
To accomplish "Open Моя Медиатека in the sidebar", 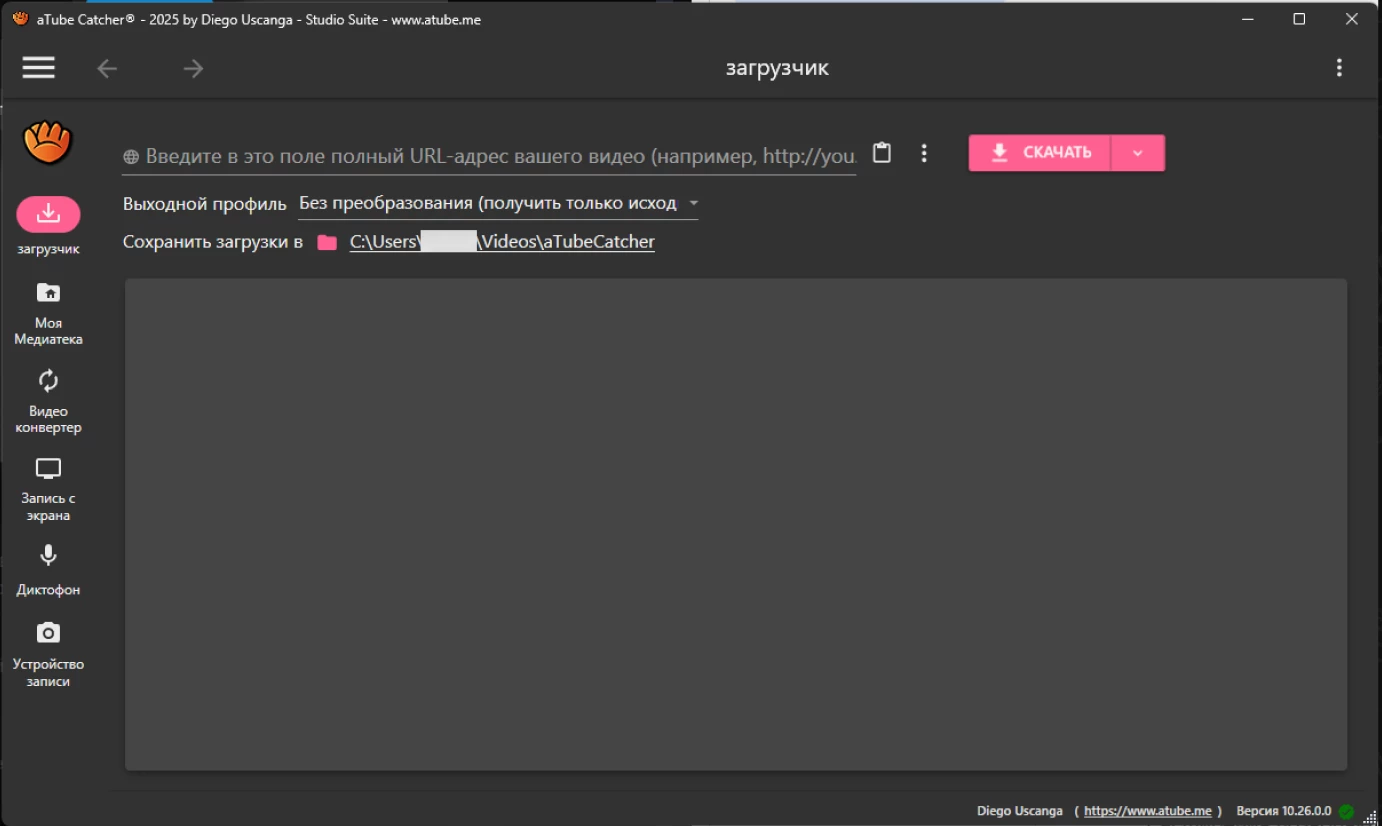I will coord(48,314).
